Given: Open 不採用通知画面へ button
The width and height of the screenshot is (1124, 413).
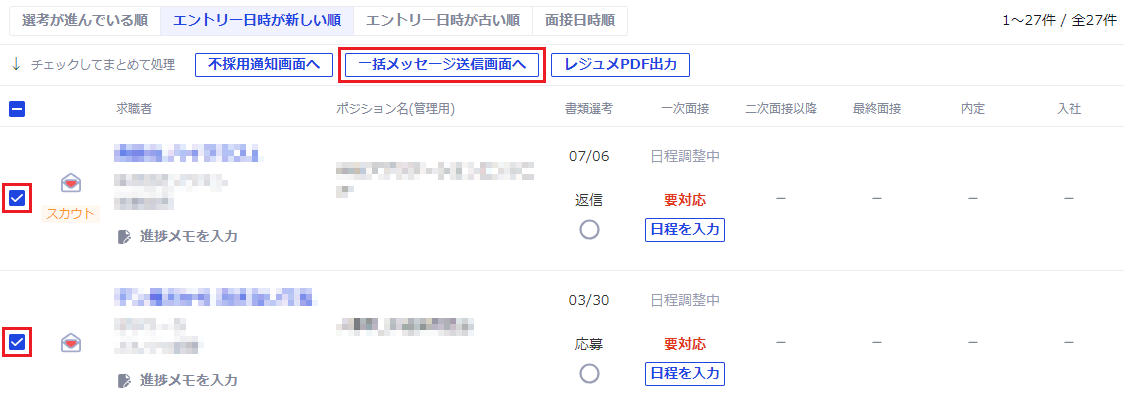Looking at the screenshot, I should (263, 65).
